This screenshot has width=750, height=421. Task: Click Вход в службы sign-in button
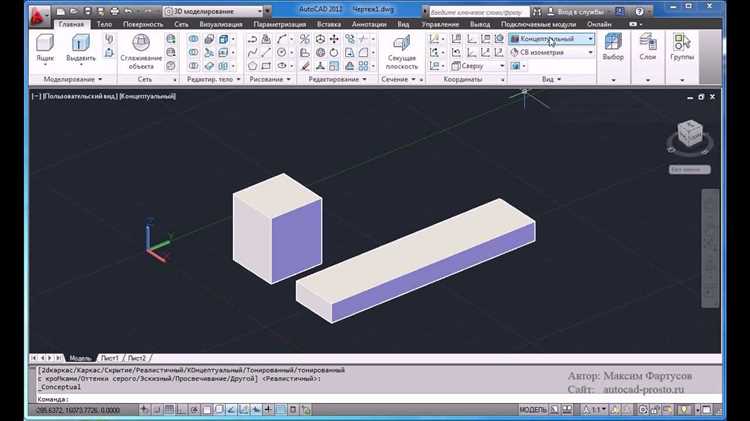pyautogui.click(x=575, y=11)
